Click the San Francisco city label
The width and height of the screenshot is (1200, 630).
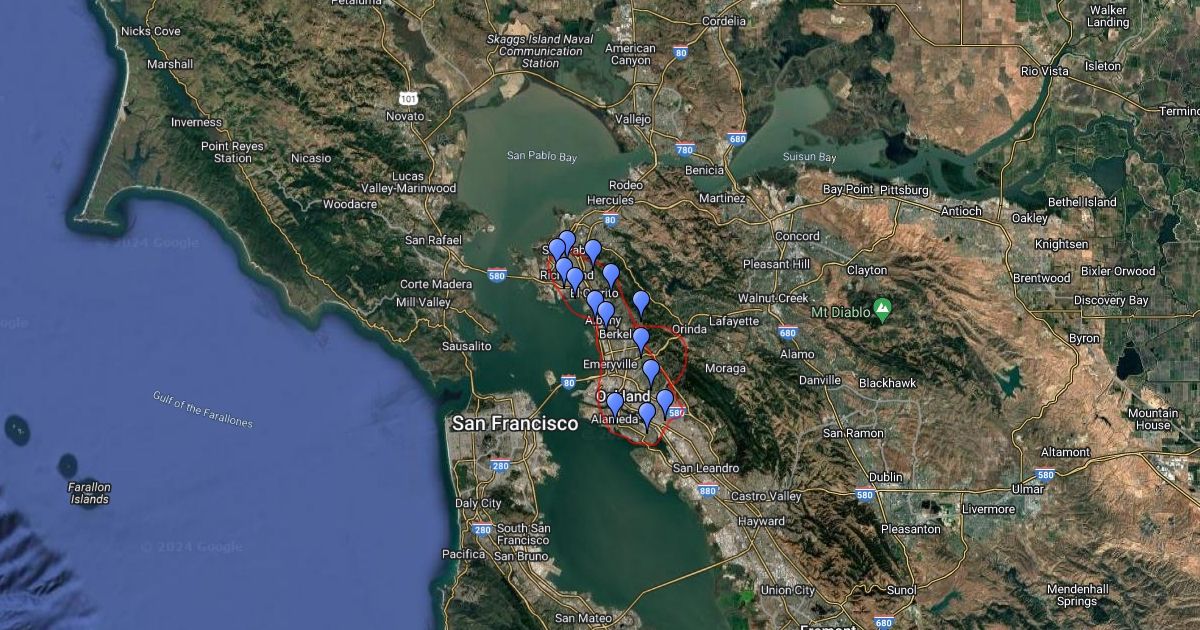click(x=515, y=424)
